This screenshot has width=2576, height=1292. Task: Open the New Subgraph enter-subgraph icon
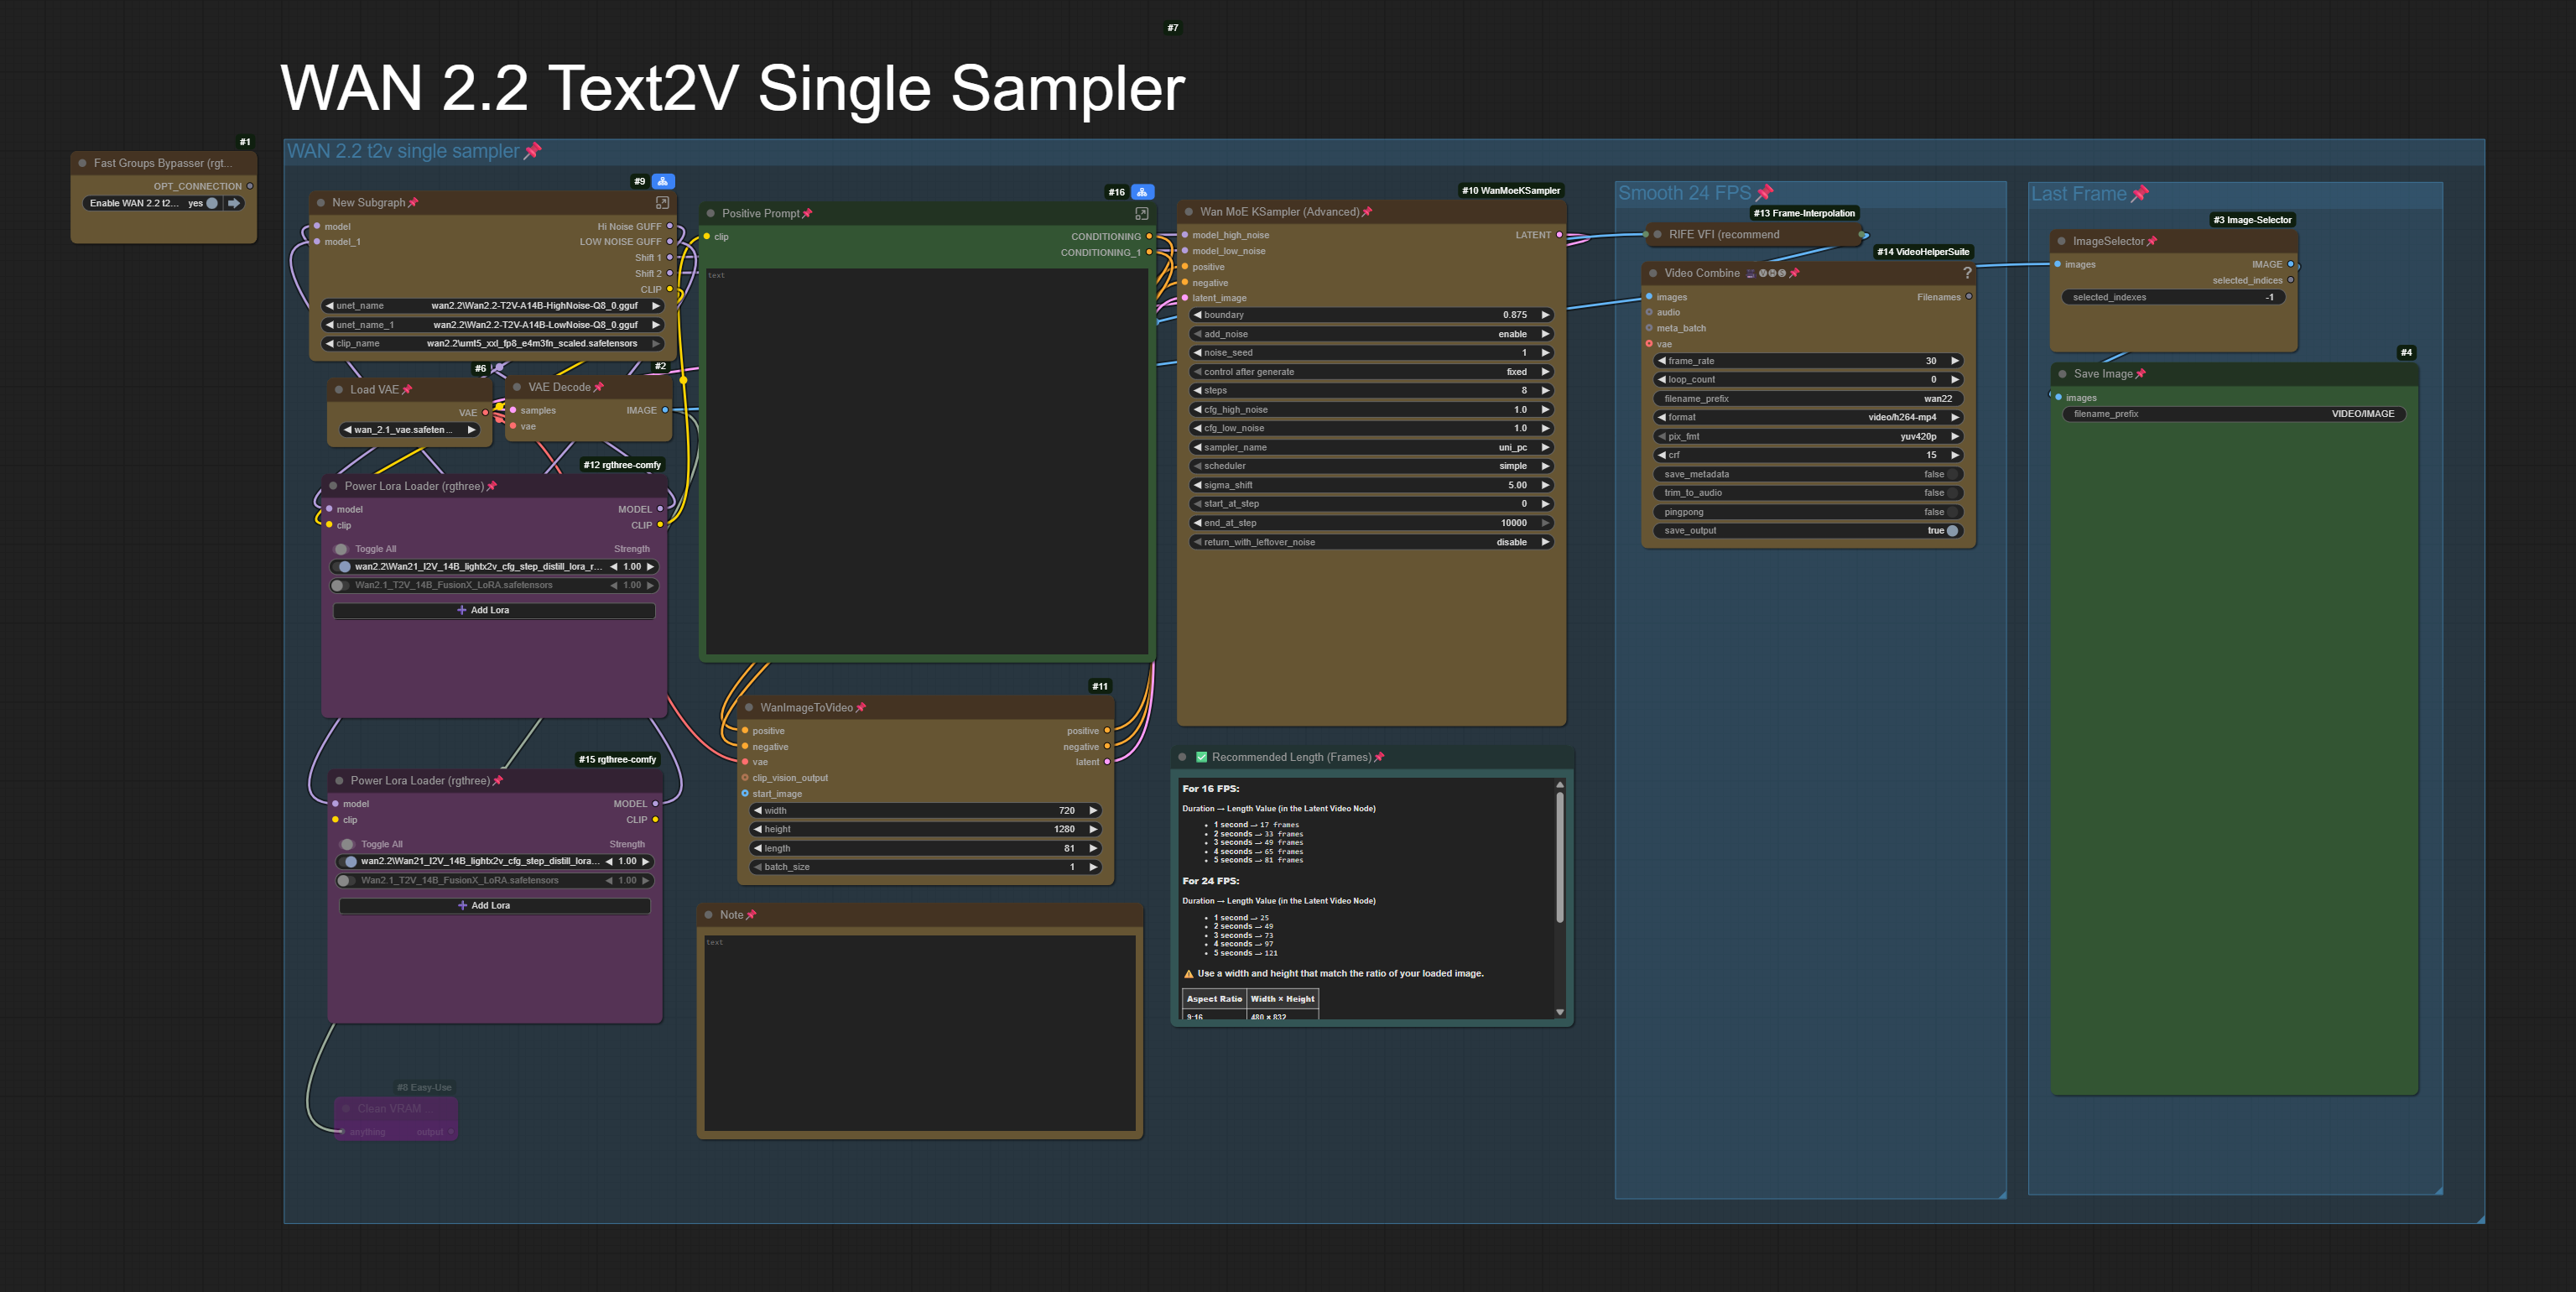click(661, 203)
